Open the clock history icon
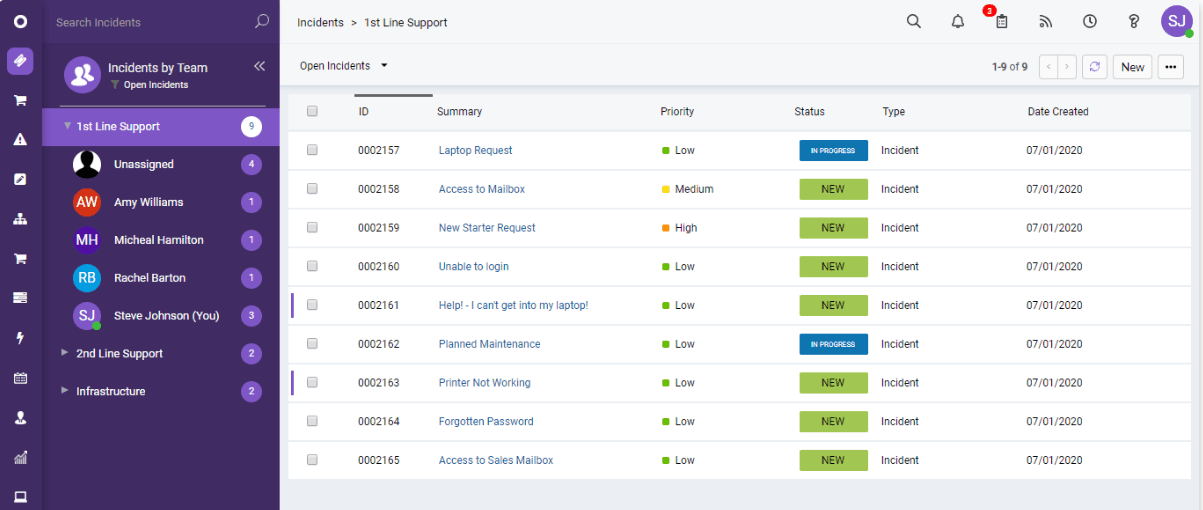 click(1090, 22)
